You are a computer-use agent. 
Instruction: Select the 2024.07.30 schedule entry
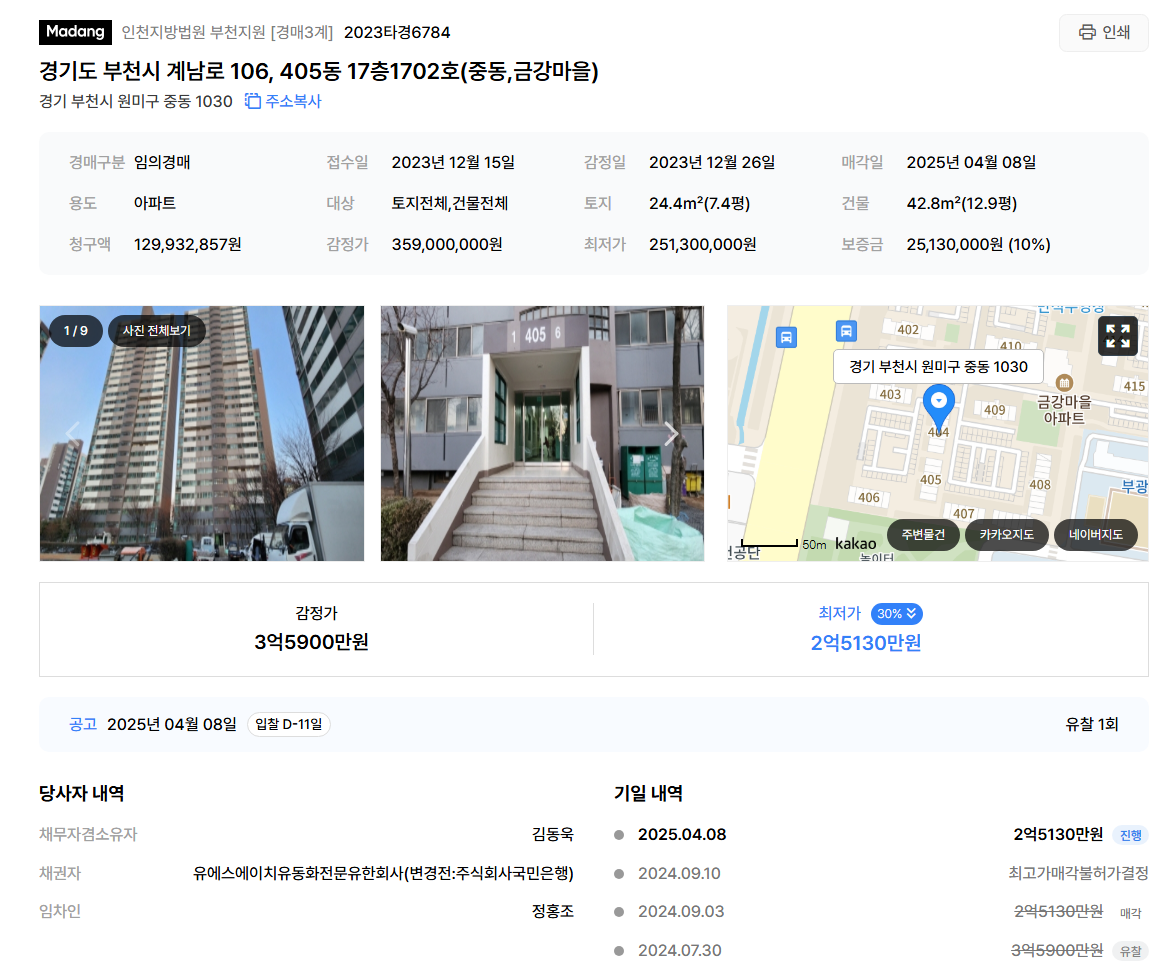coord(881,950)
